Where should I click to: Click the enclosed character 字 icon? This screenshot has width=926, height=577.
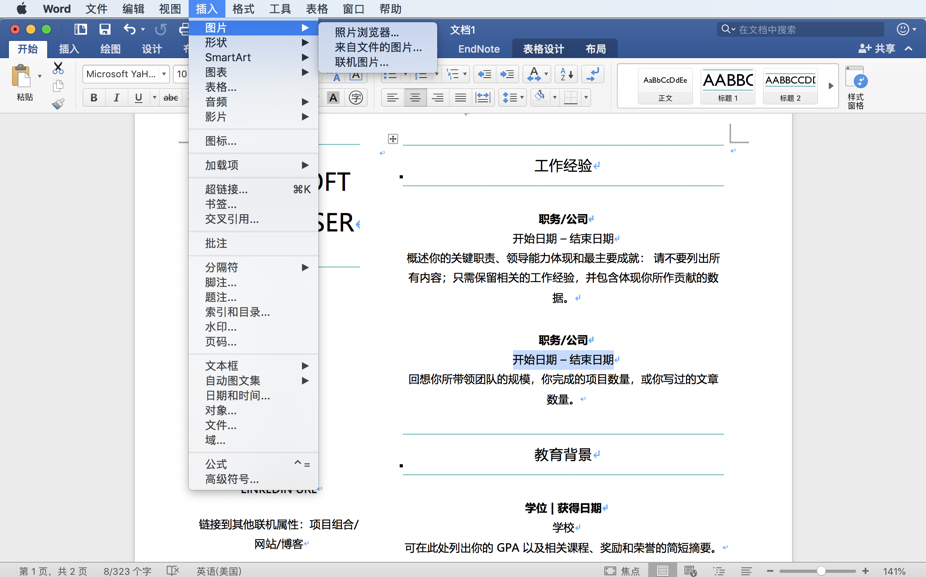pos(356,97)
